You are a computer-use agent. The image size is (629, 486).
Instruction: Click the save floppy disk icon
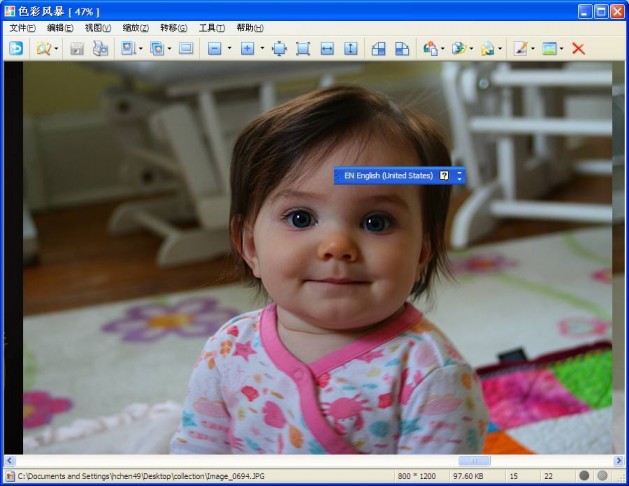coord(77,48)
